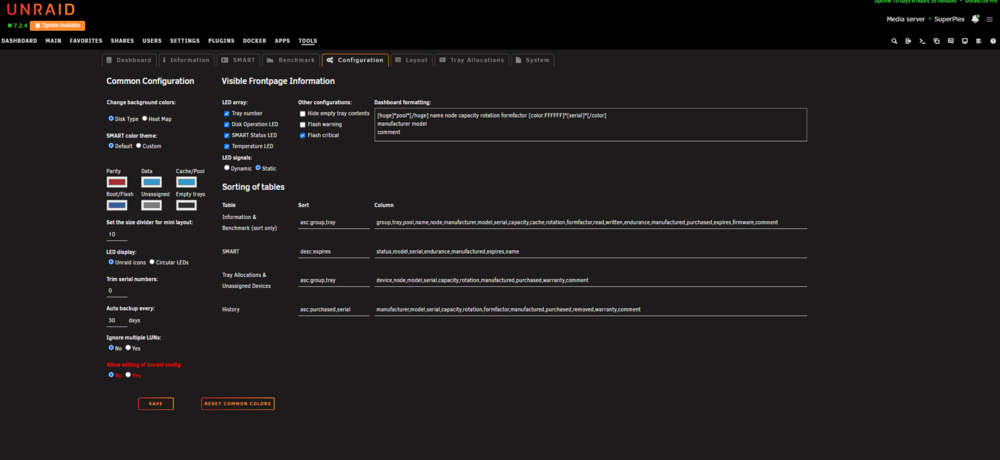Switch to the Information tab

click(x=186, y=60)
